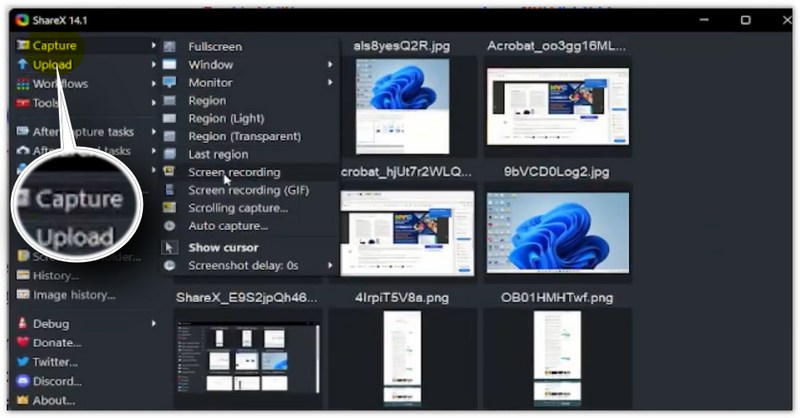Open History window
This screenshot has height=418, width=800.
click(56, 276)
